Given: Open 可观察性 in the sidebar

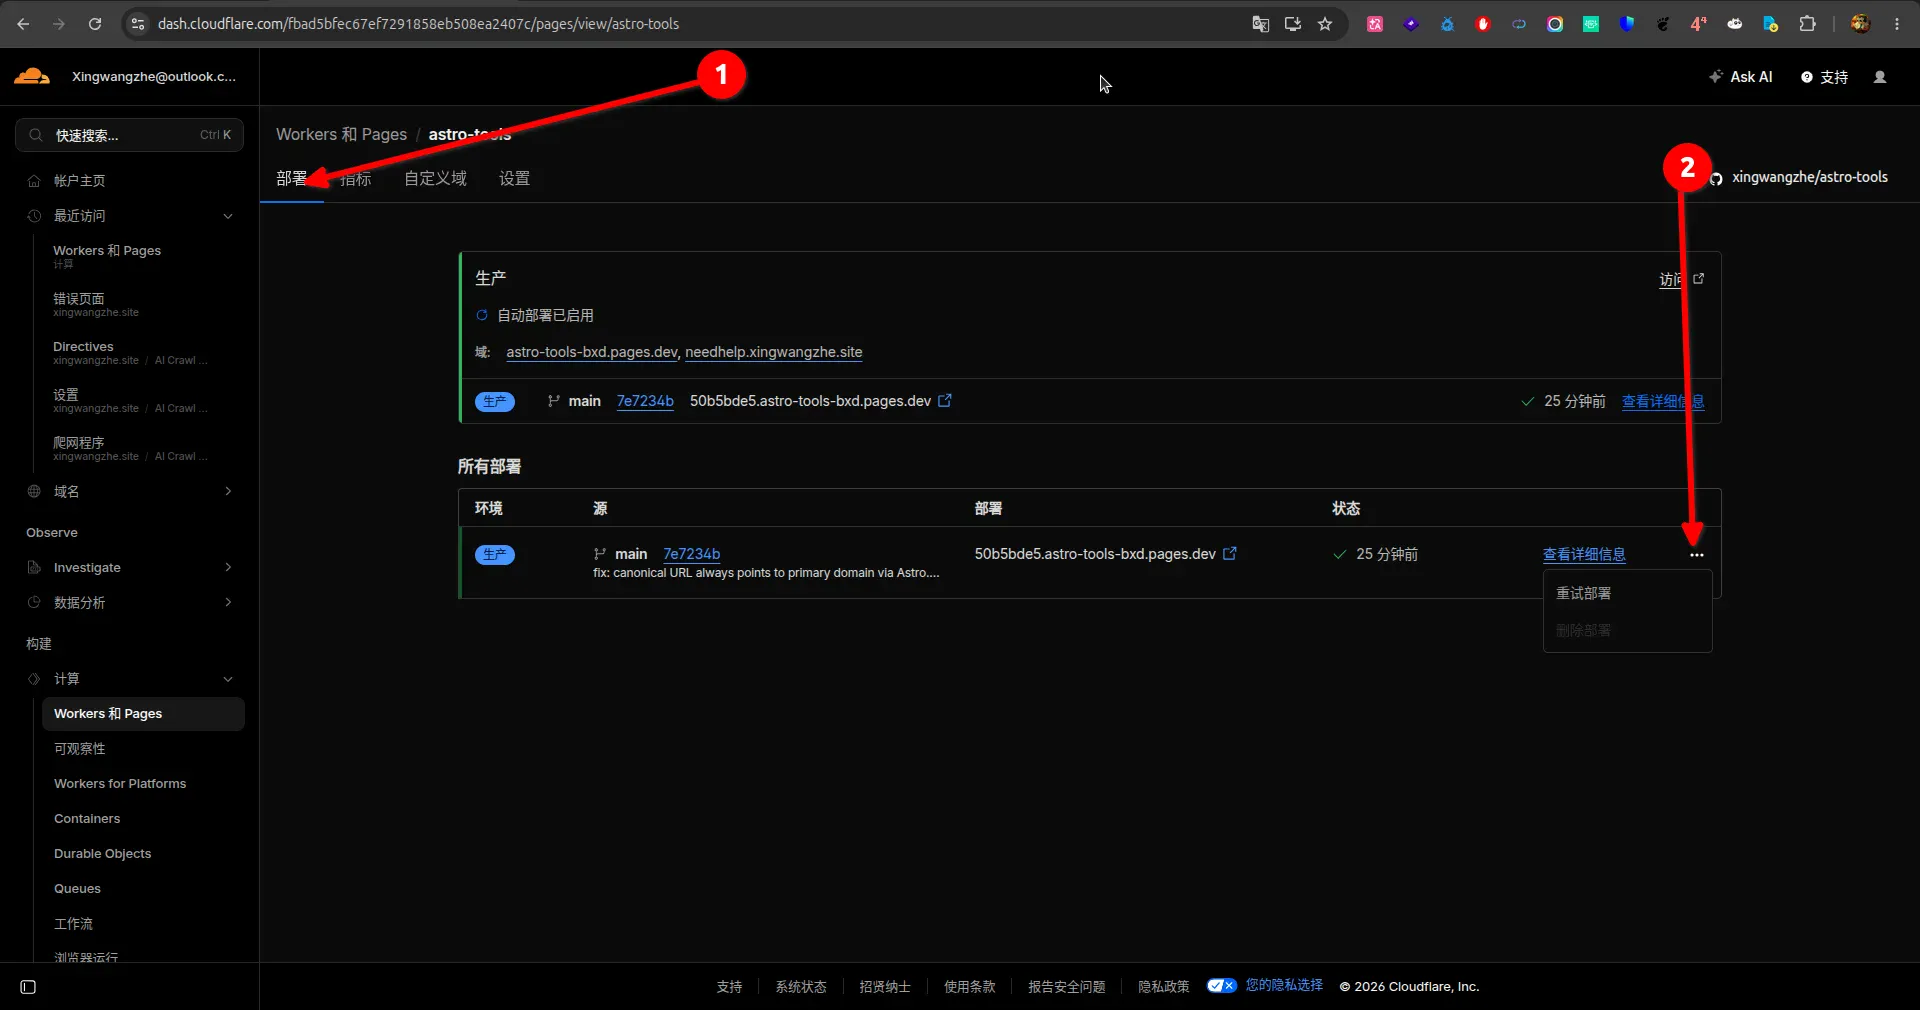Looking at the screenshot, I should [x=80, y=749].
